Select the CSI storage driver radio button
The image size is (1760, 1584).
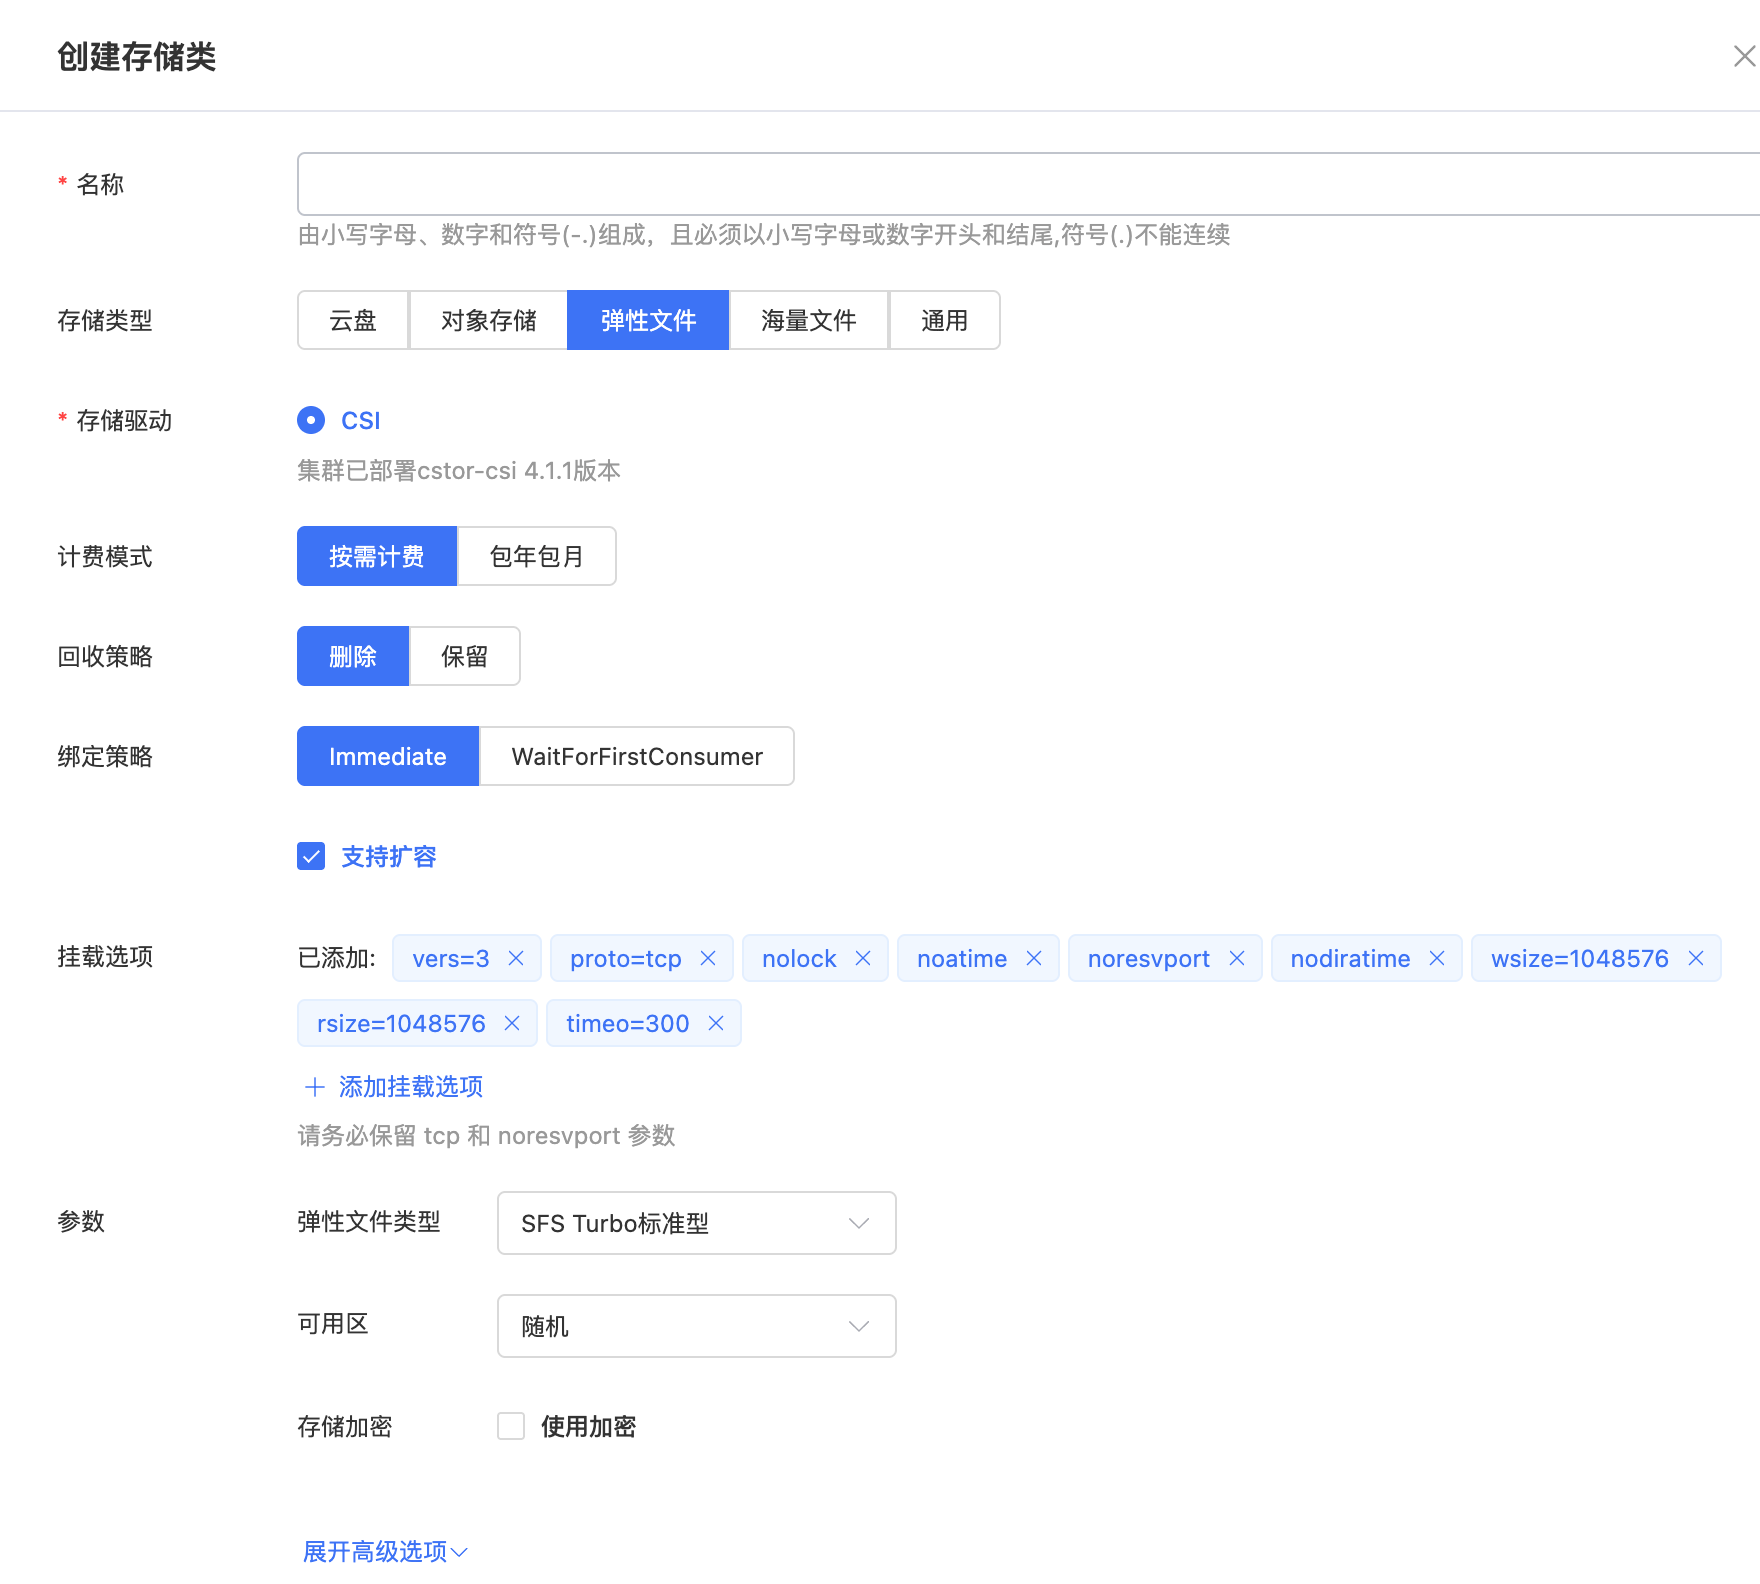click(311, 420)
